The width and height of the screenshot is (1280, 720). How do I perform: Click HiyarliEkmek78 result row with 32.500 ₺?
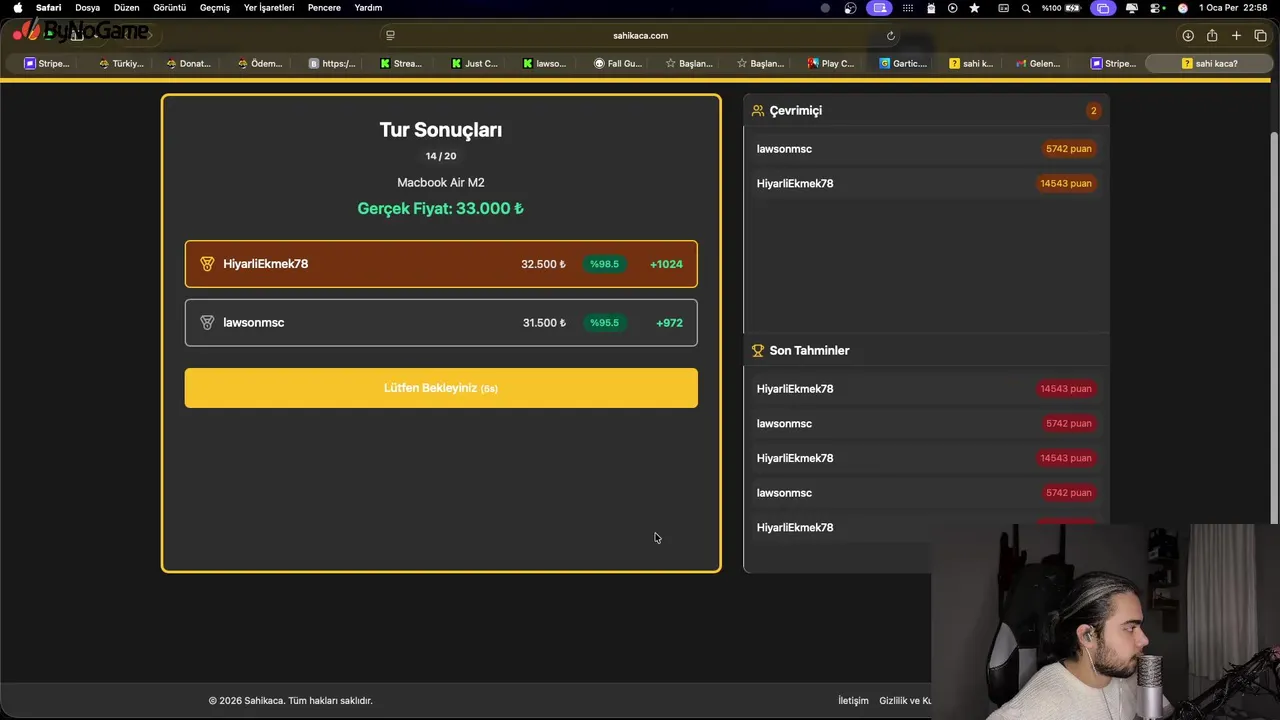pyautogui.click(x=441, y=264)
